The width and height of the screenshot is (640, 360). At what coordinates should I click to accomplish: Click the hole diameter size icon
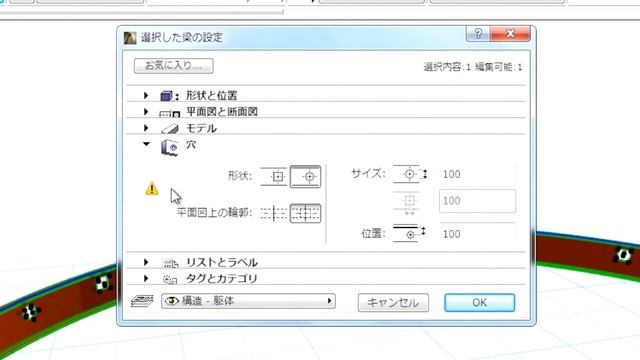click(410, 174)
